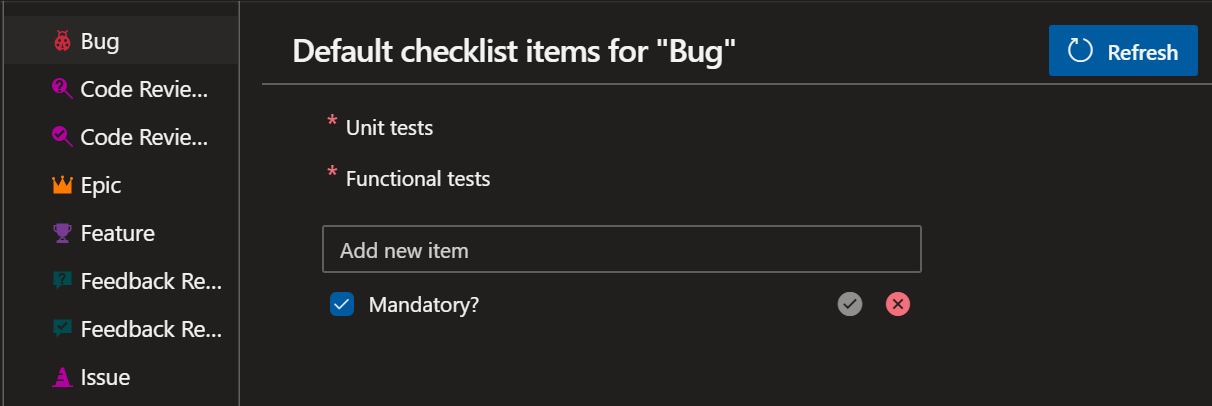Image resolution: width=1212 pixels, height=406 pixels.
Task: Click the red asterisk beside Functional tests
Action: [332, 175]
